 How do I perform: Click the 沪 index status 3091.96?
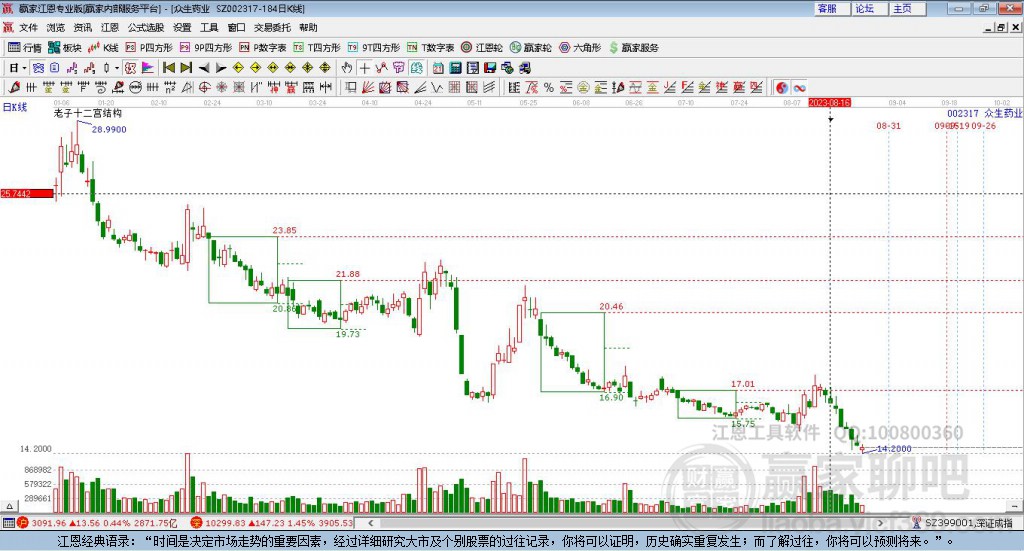[97, 523]
